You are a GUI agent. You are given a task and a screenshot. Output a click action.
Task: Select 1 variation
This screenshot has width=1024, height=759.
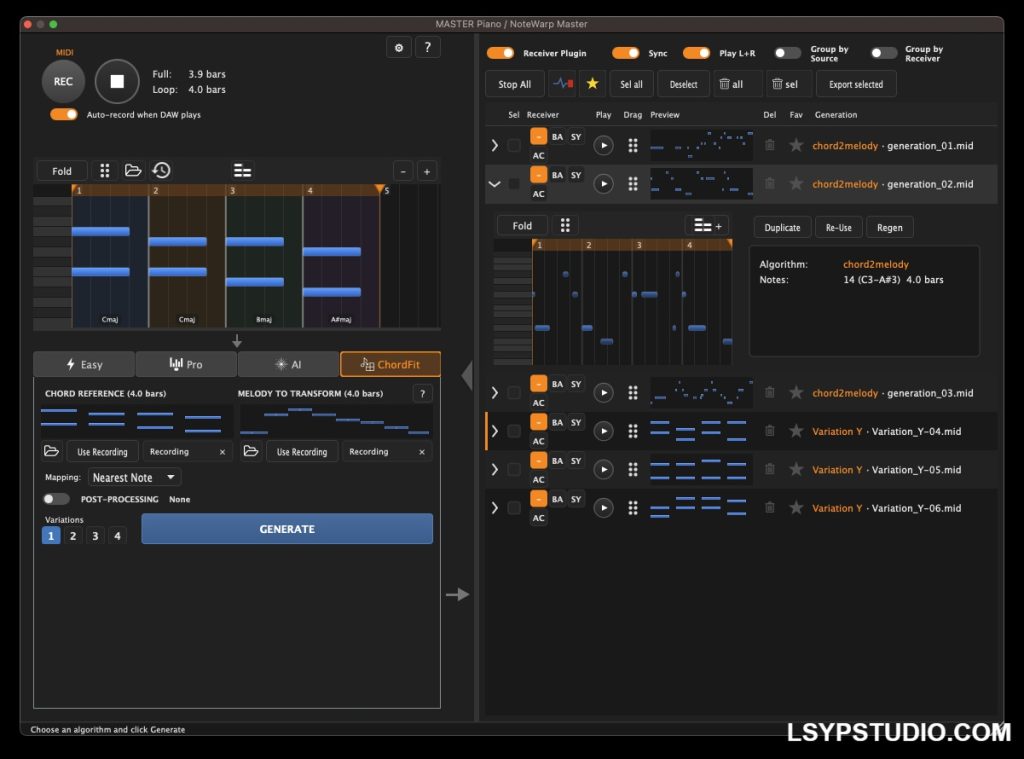tap(51, 536)
